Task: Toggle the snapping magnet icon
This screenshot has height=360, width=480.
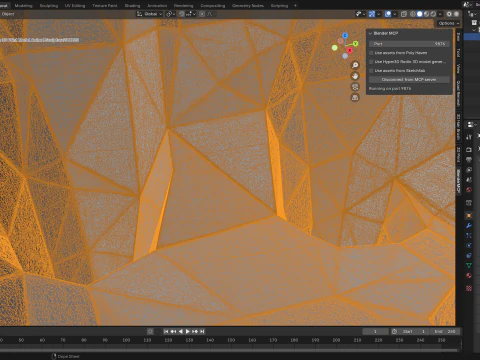Action: click(x=182, y=14)
